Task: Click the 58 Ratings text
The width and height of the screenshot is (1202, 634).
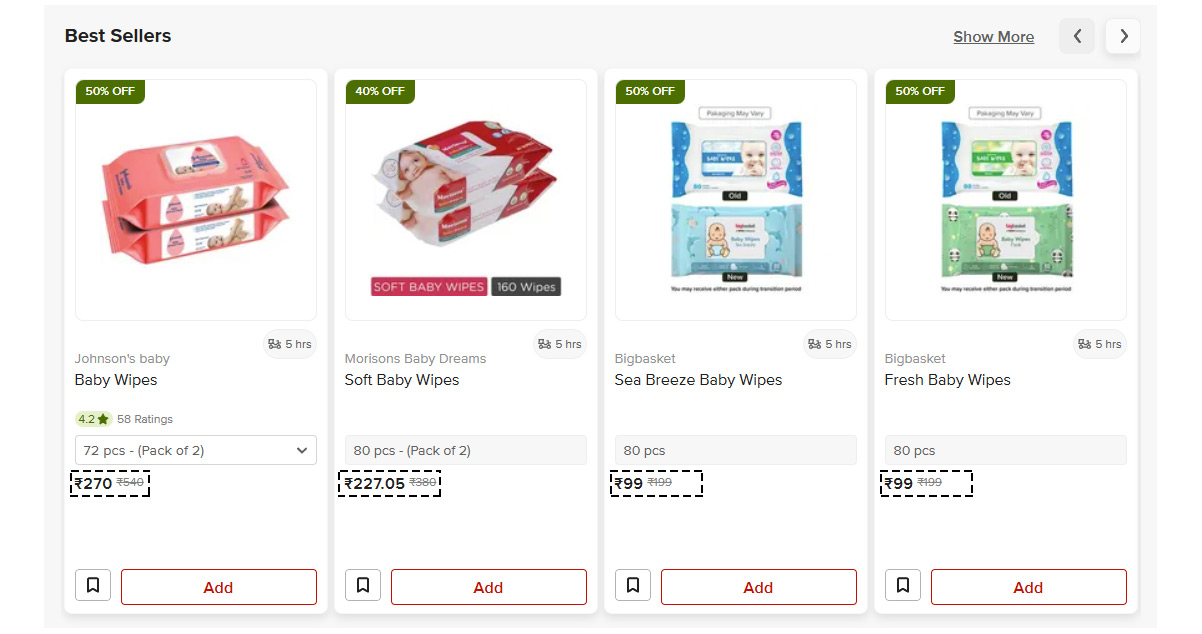Action: [x=145, y=419]
